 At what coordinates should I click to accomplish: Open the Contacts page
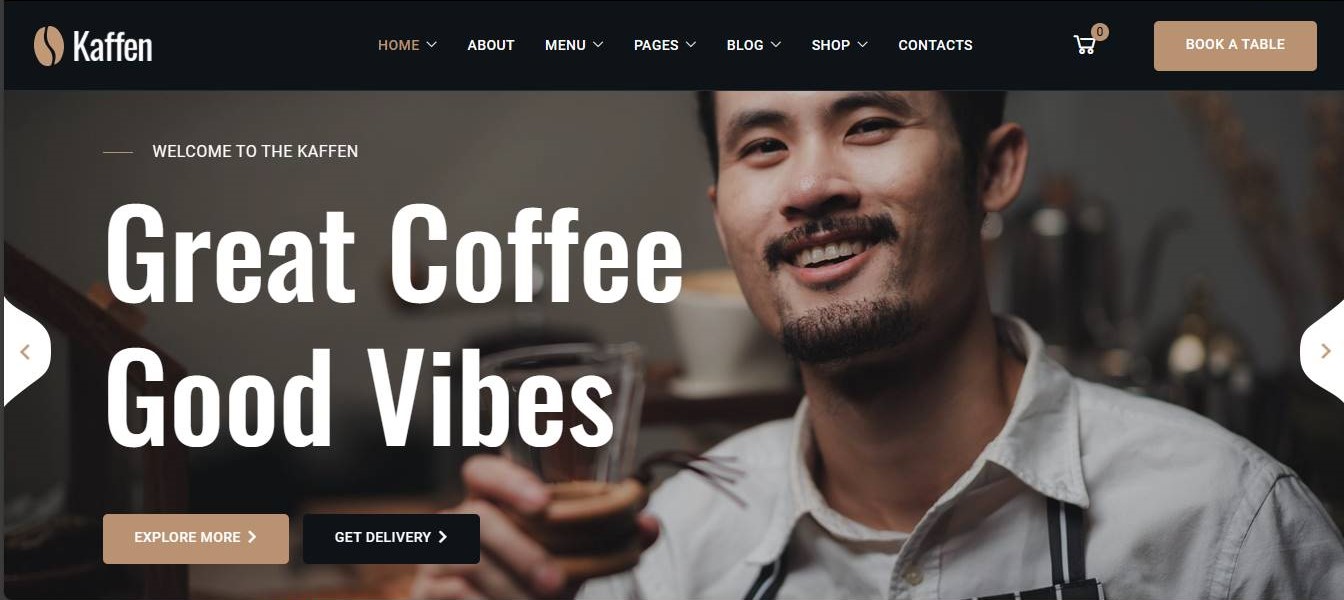click(935, 45)
